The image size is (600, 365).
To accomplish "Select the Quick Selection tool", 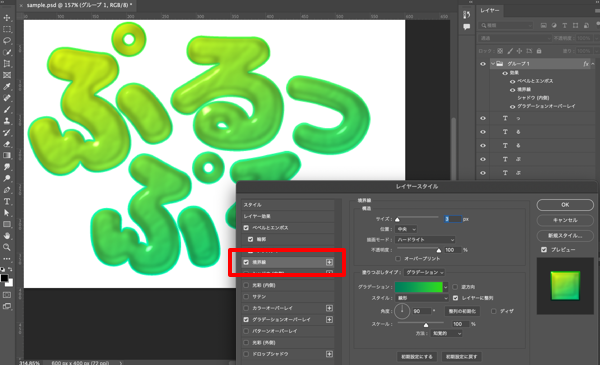I will point(7,52).
